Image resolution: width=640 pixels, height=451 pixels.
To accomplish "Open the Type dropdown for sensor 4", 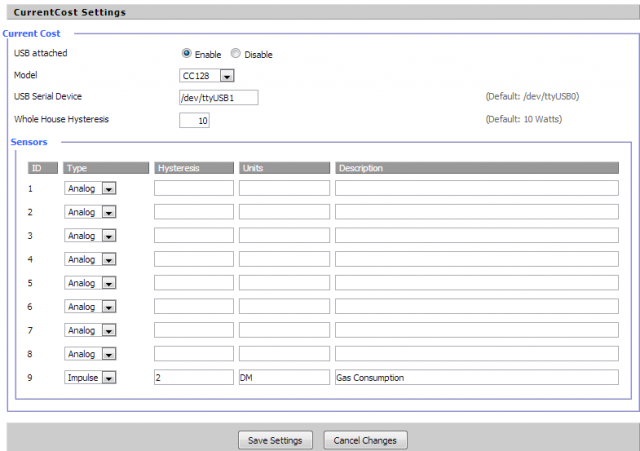I will point(90,259).
